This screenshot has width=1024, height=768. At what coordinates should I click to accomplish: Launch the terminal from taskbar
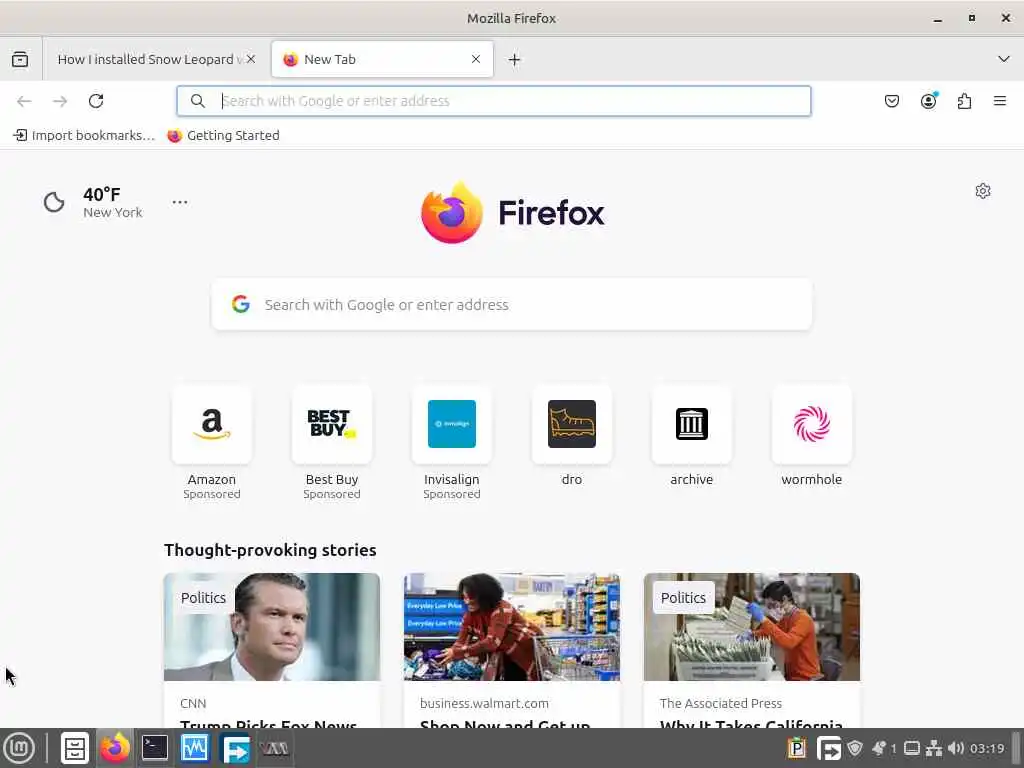click(x=155, y=748)
